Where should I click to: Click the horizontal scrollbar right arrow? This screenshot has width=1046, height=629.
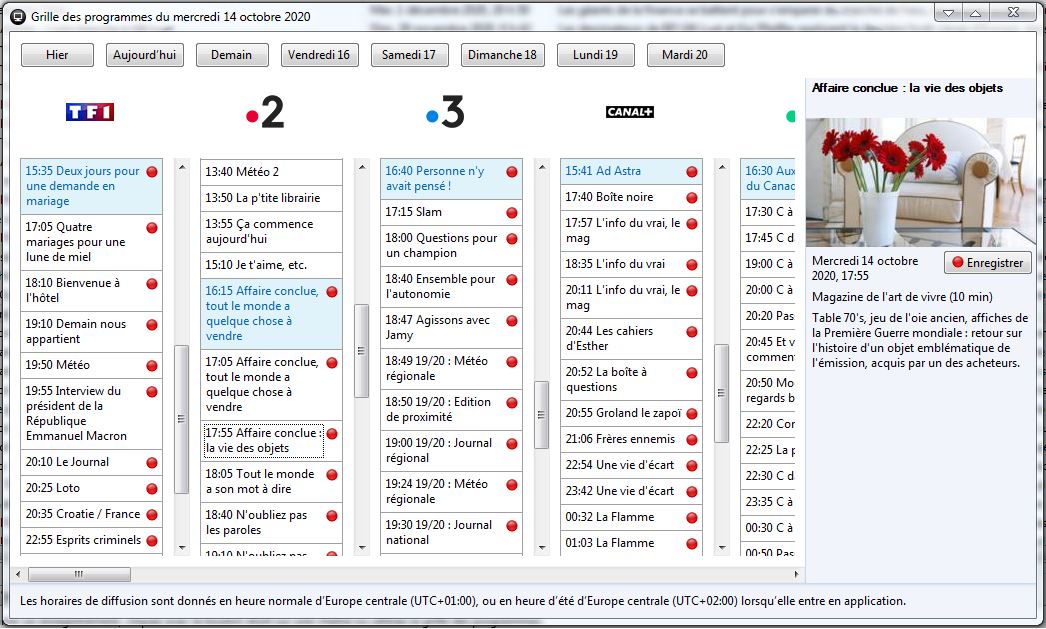pyautogui.click(x=796, y=574)
